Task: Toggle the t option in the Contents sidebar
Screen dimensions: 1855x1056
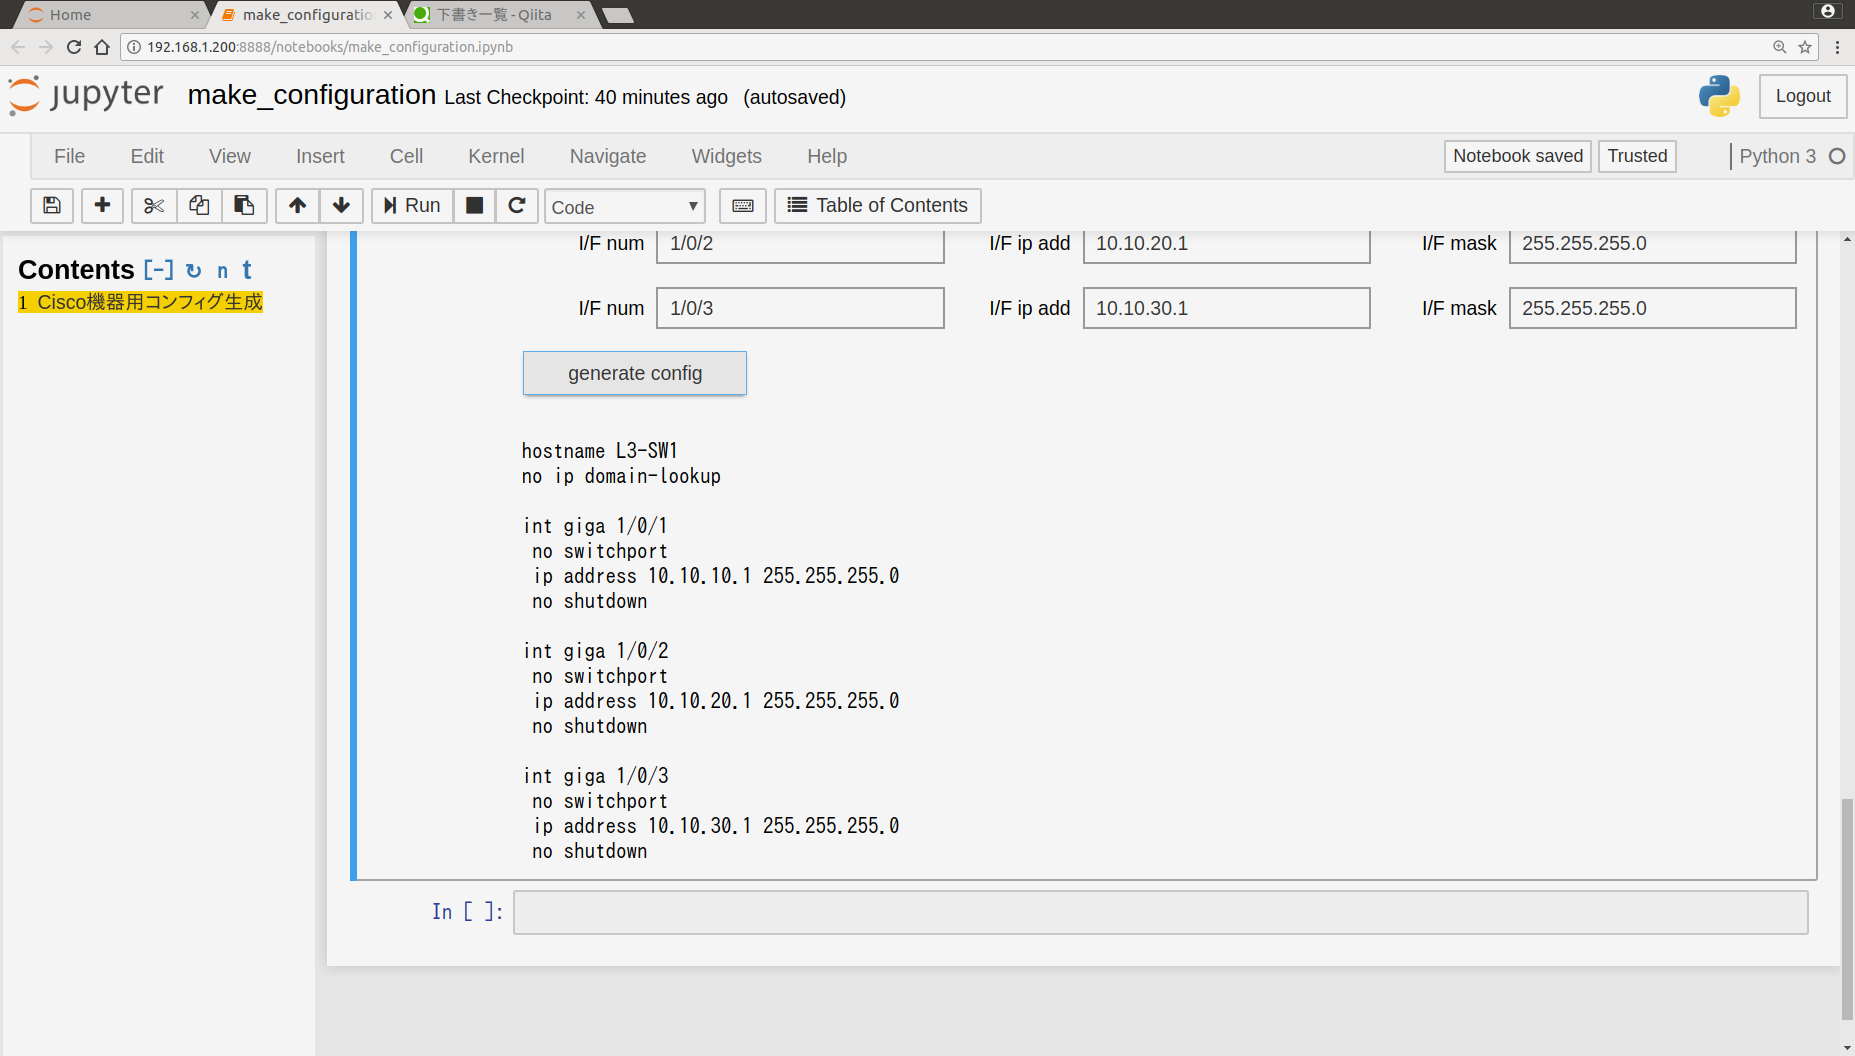Action: pos(246,270)
